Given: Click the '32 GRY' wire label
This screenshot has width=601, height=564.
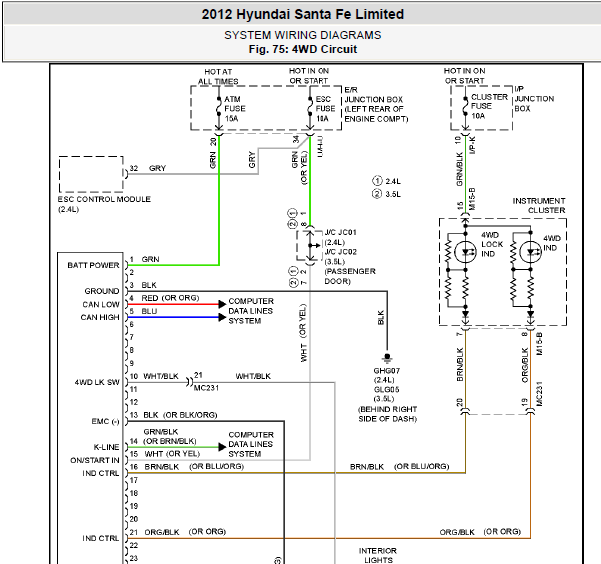Looking at the screenshot, I should 148,168.
